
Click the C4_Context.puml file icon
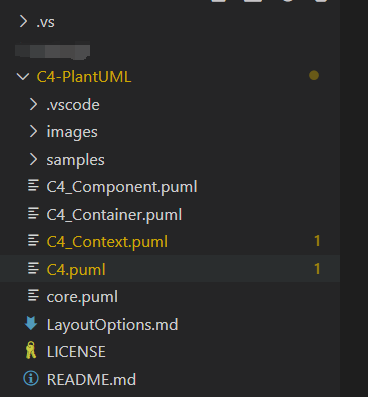(x=33, y=240)
